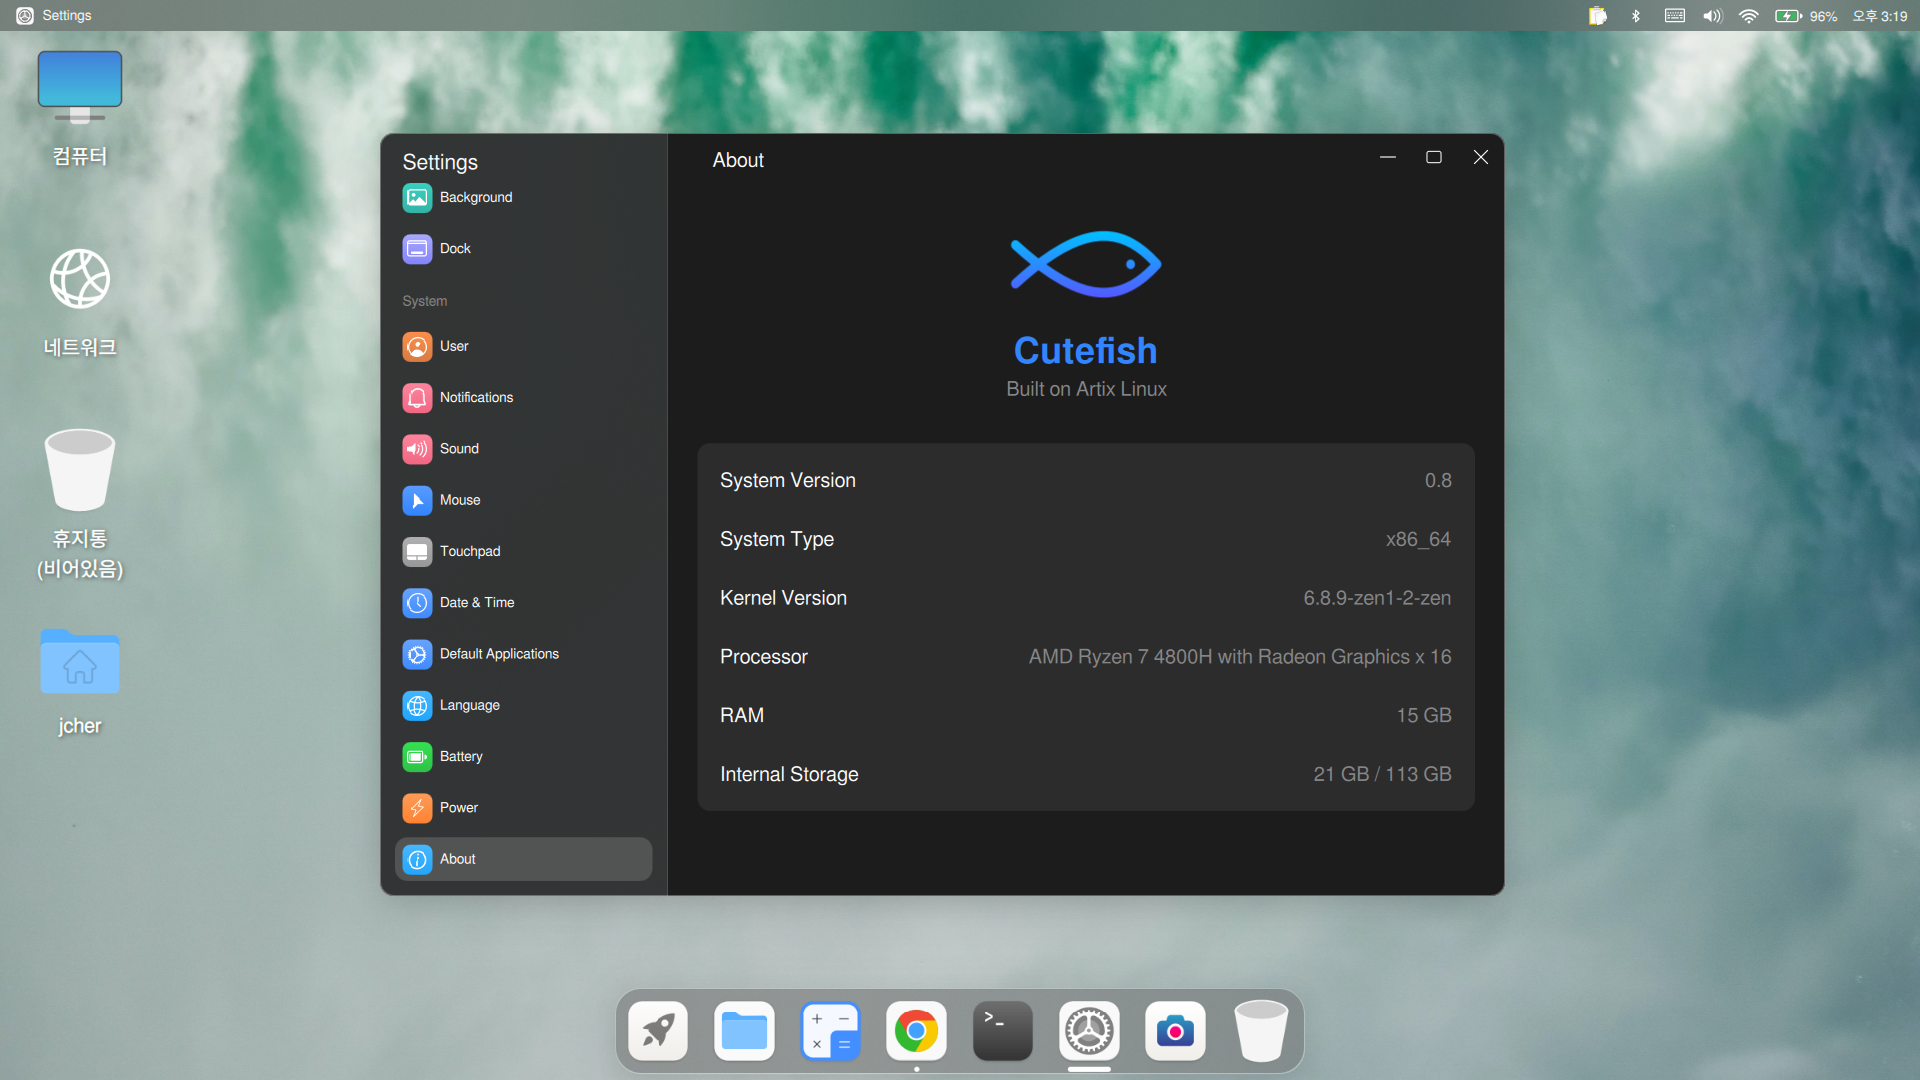
Task: Click the AMD Ryzen 7 4800H processor value
Action: 1240,657
